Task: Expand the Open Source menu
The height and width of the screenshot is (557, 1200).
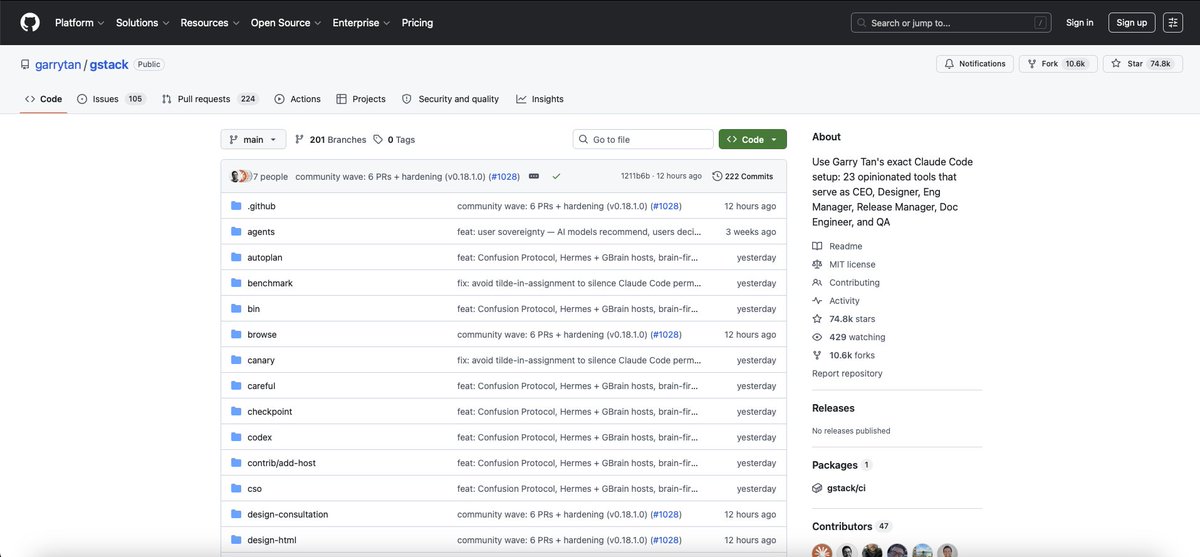Action: click(285, 22)
